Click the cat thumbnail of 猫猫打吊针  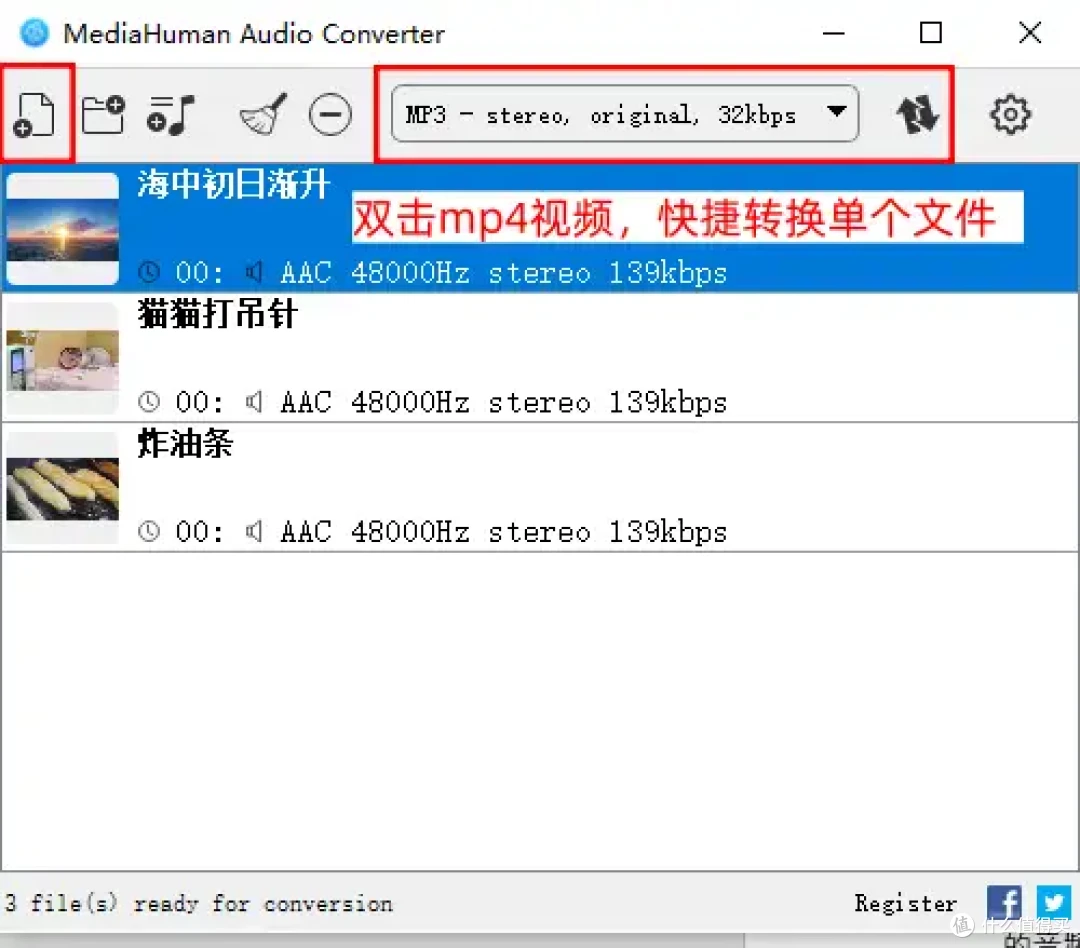(63, 358)
